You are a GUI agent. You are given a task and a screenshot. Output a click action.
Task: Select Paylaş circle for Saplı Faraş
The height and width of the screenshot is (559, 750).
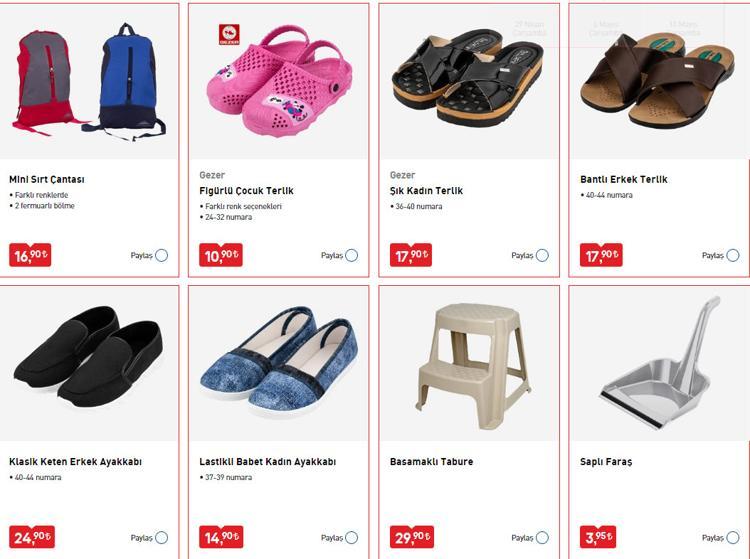pos(732,537)
